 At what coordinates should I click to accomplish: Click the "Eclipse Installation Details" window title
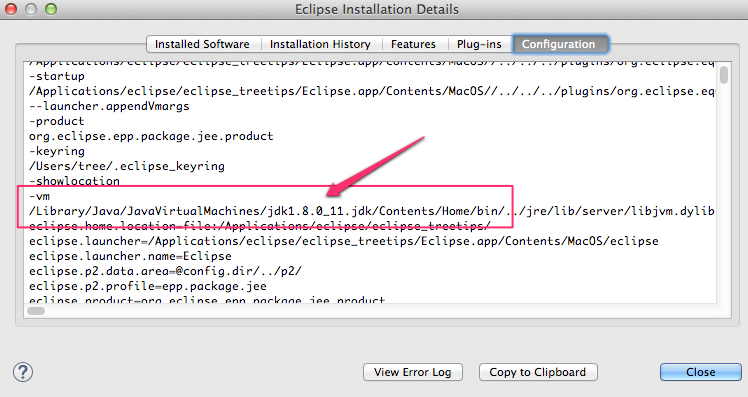377,9
